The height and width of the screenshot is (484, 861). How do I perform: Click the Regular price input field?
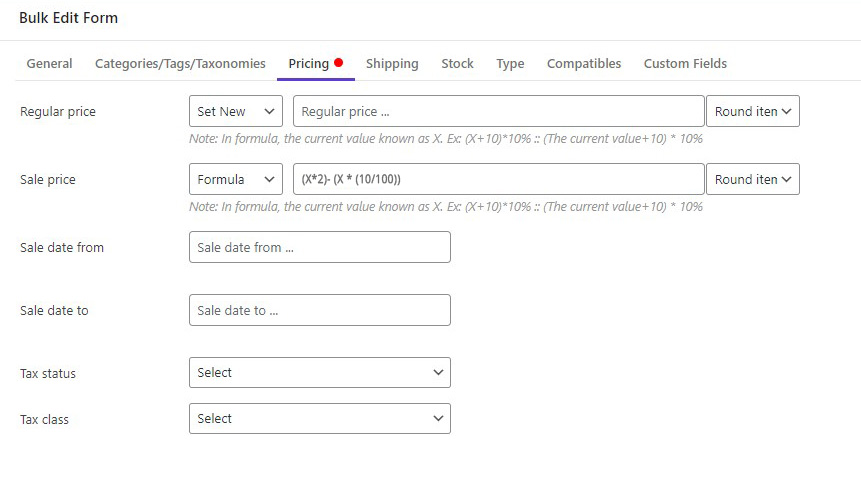click(x=499, y=111)
